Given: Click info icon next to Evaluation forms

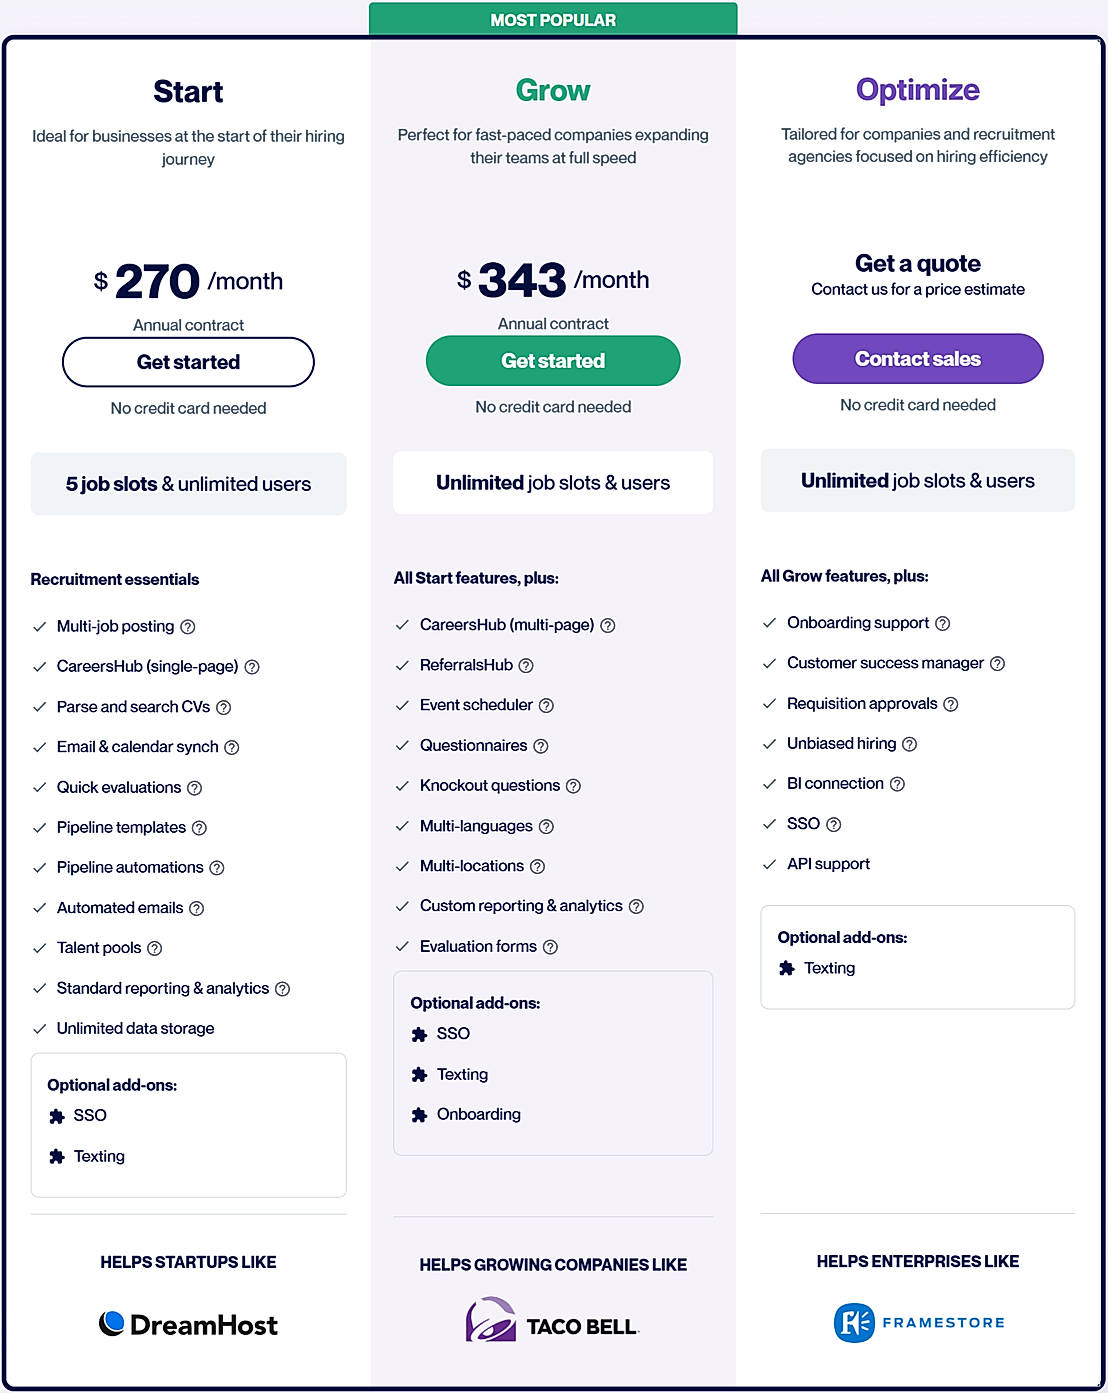Looking at the screenshot, I should click(550, 947).
